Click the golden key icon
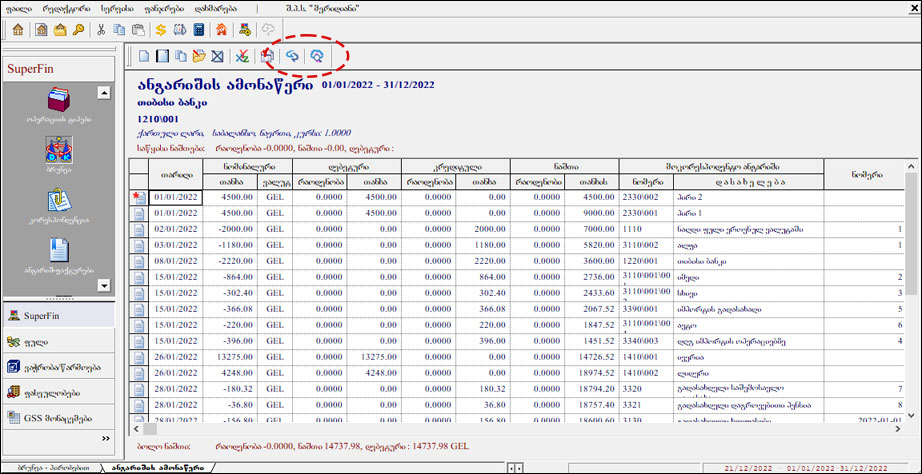Screen dimensions: 922x474 (78, 29)
